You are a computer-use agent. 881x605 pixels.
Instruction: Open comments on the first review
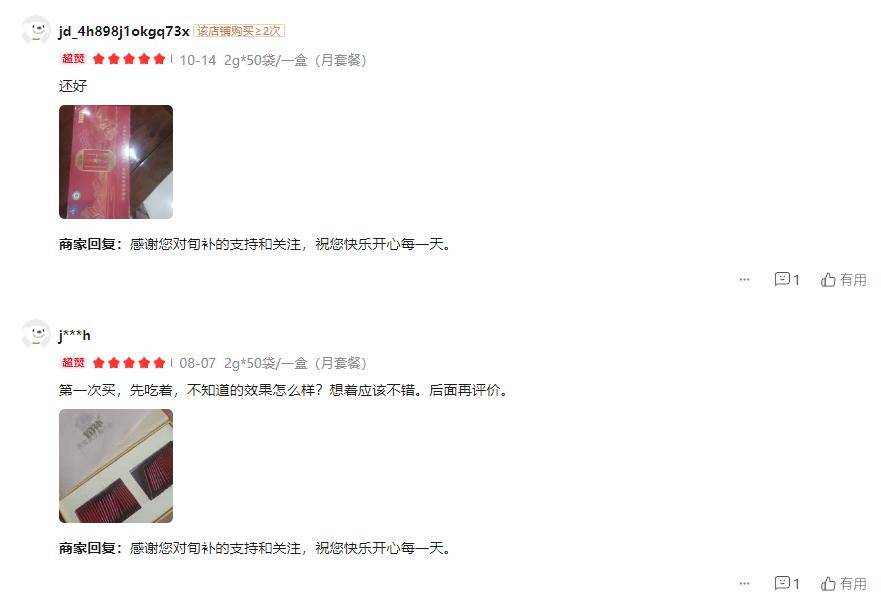[787, 279]
